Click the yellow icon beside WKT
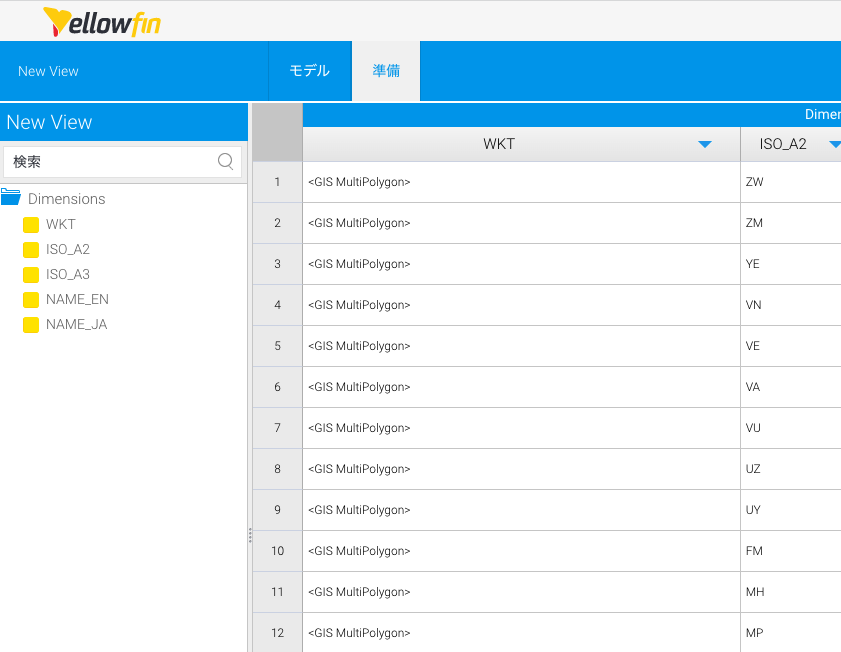 31,225
